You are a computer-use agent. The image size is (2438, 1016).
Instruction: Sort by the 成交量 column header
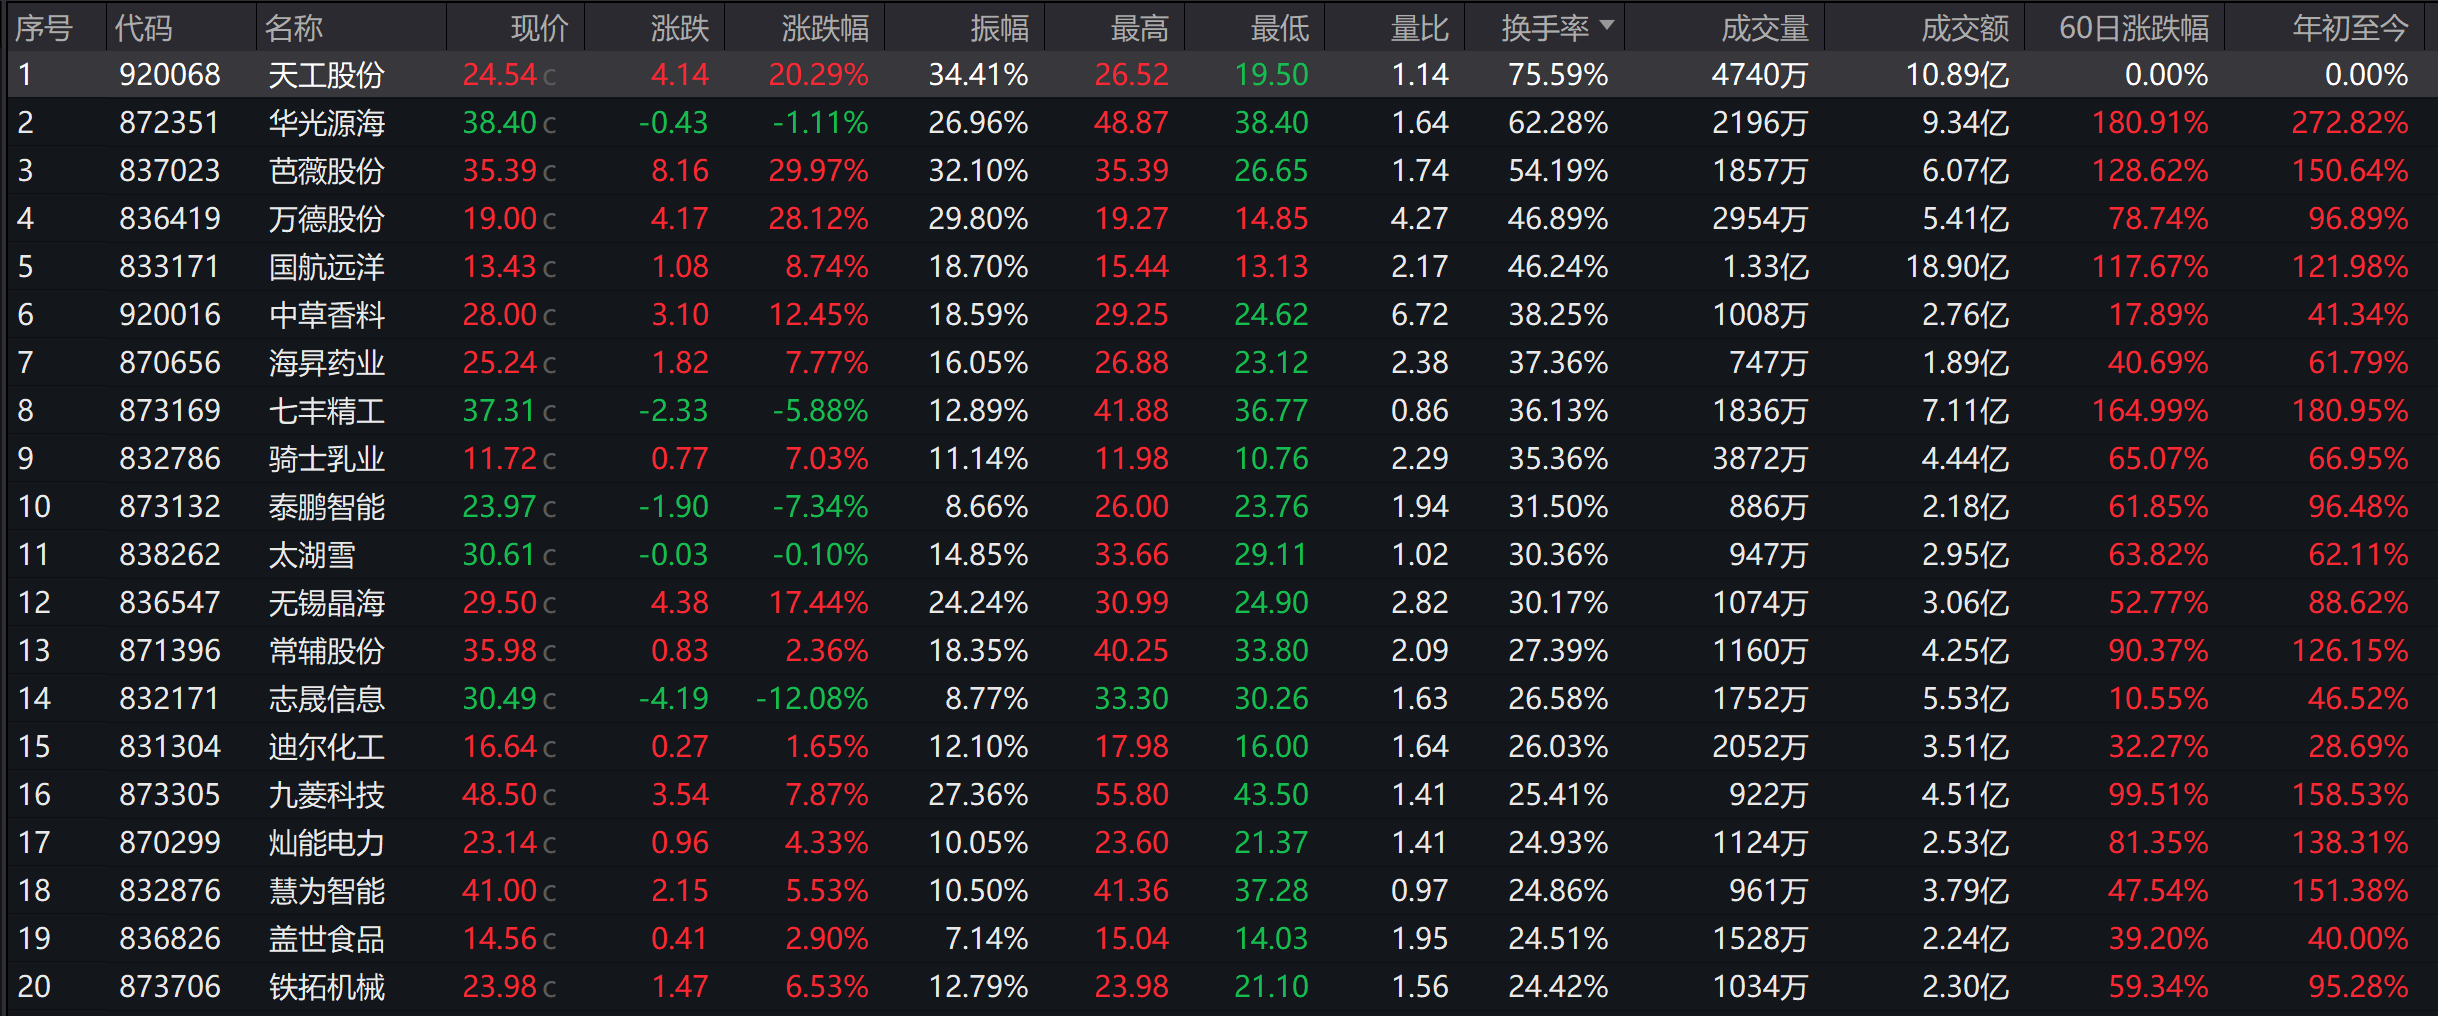[1765, 28]
